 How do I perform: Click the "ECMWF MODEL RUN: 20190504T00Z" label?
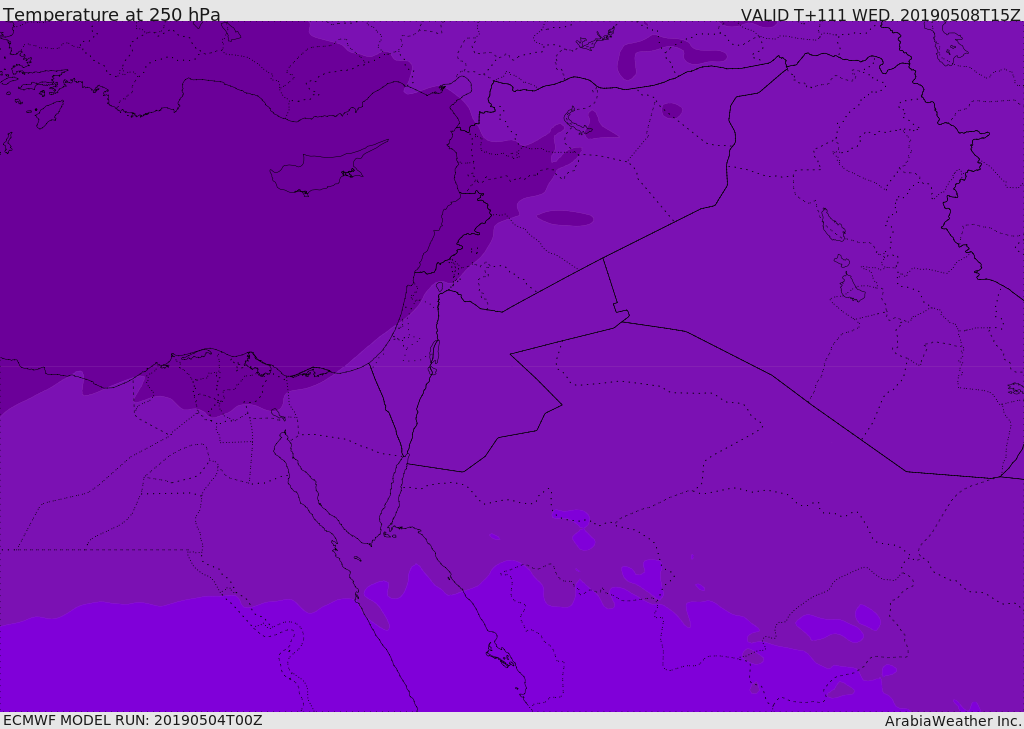point(132,720)
